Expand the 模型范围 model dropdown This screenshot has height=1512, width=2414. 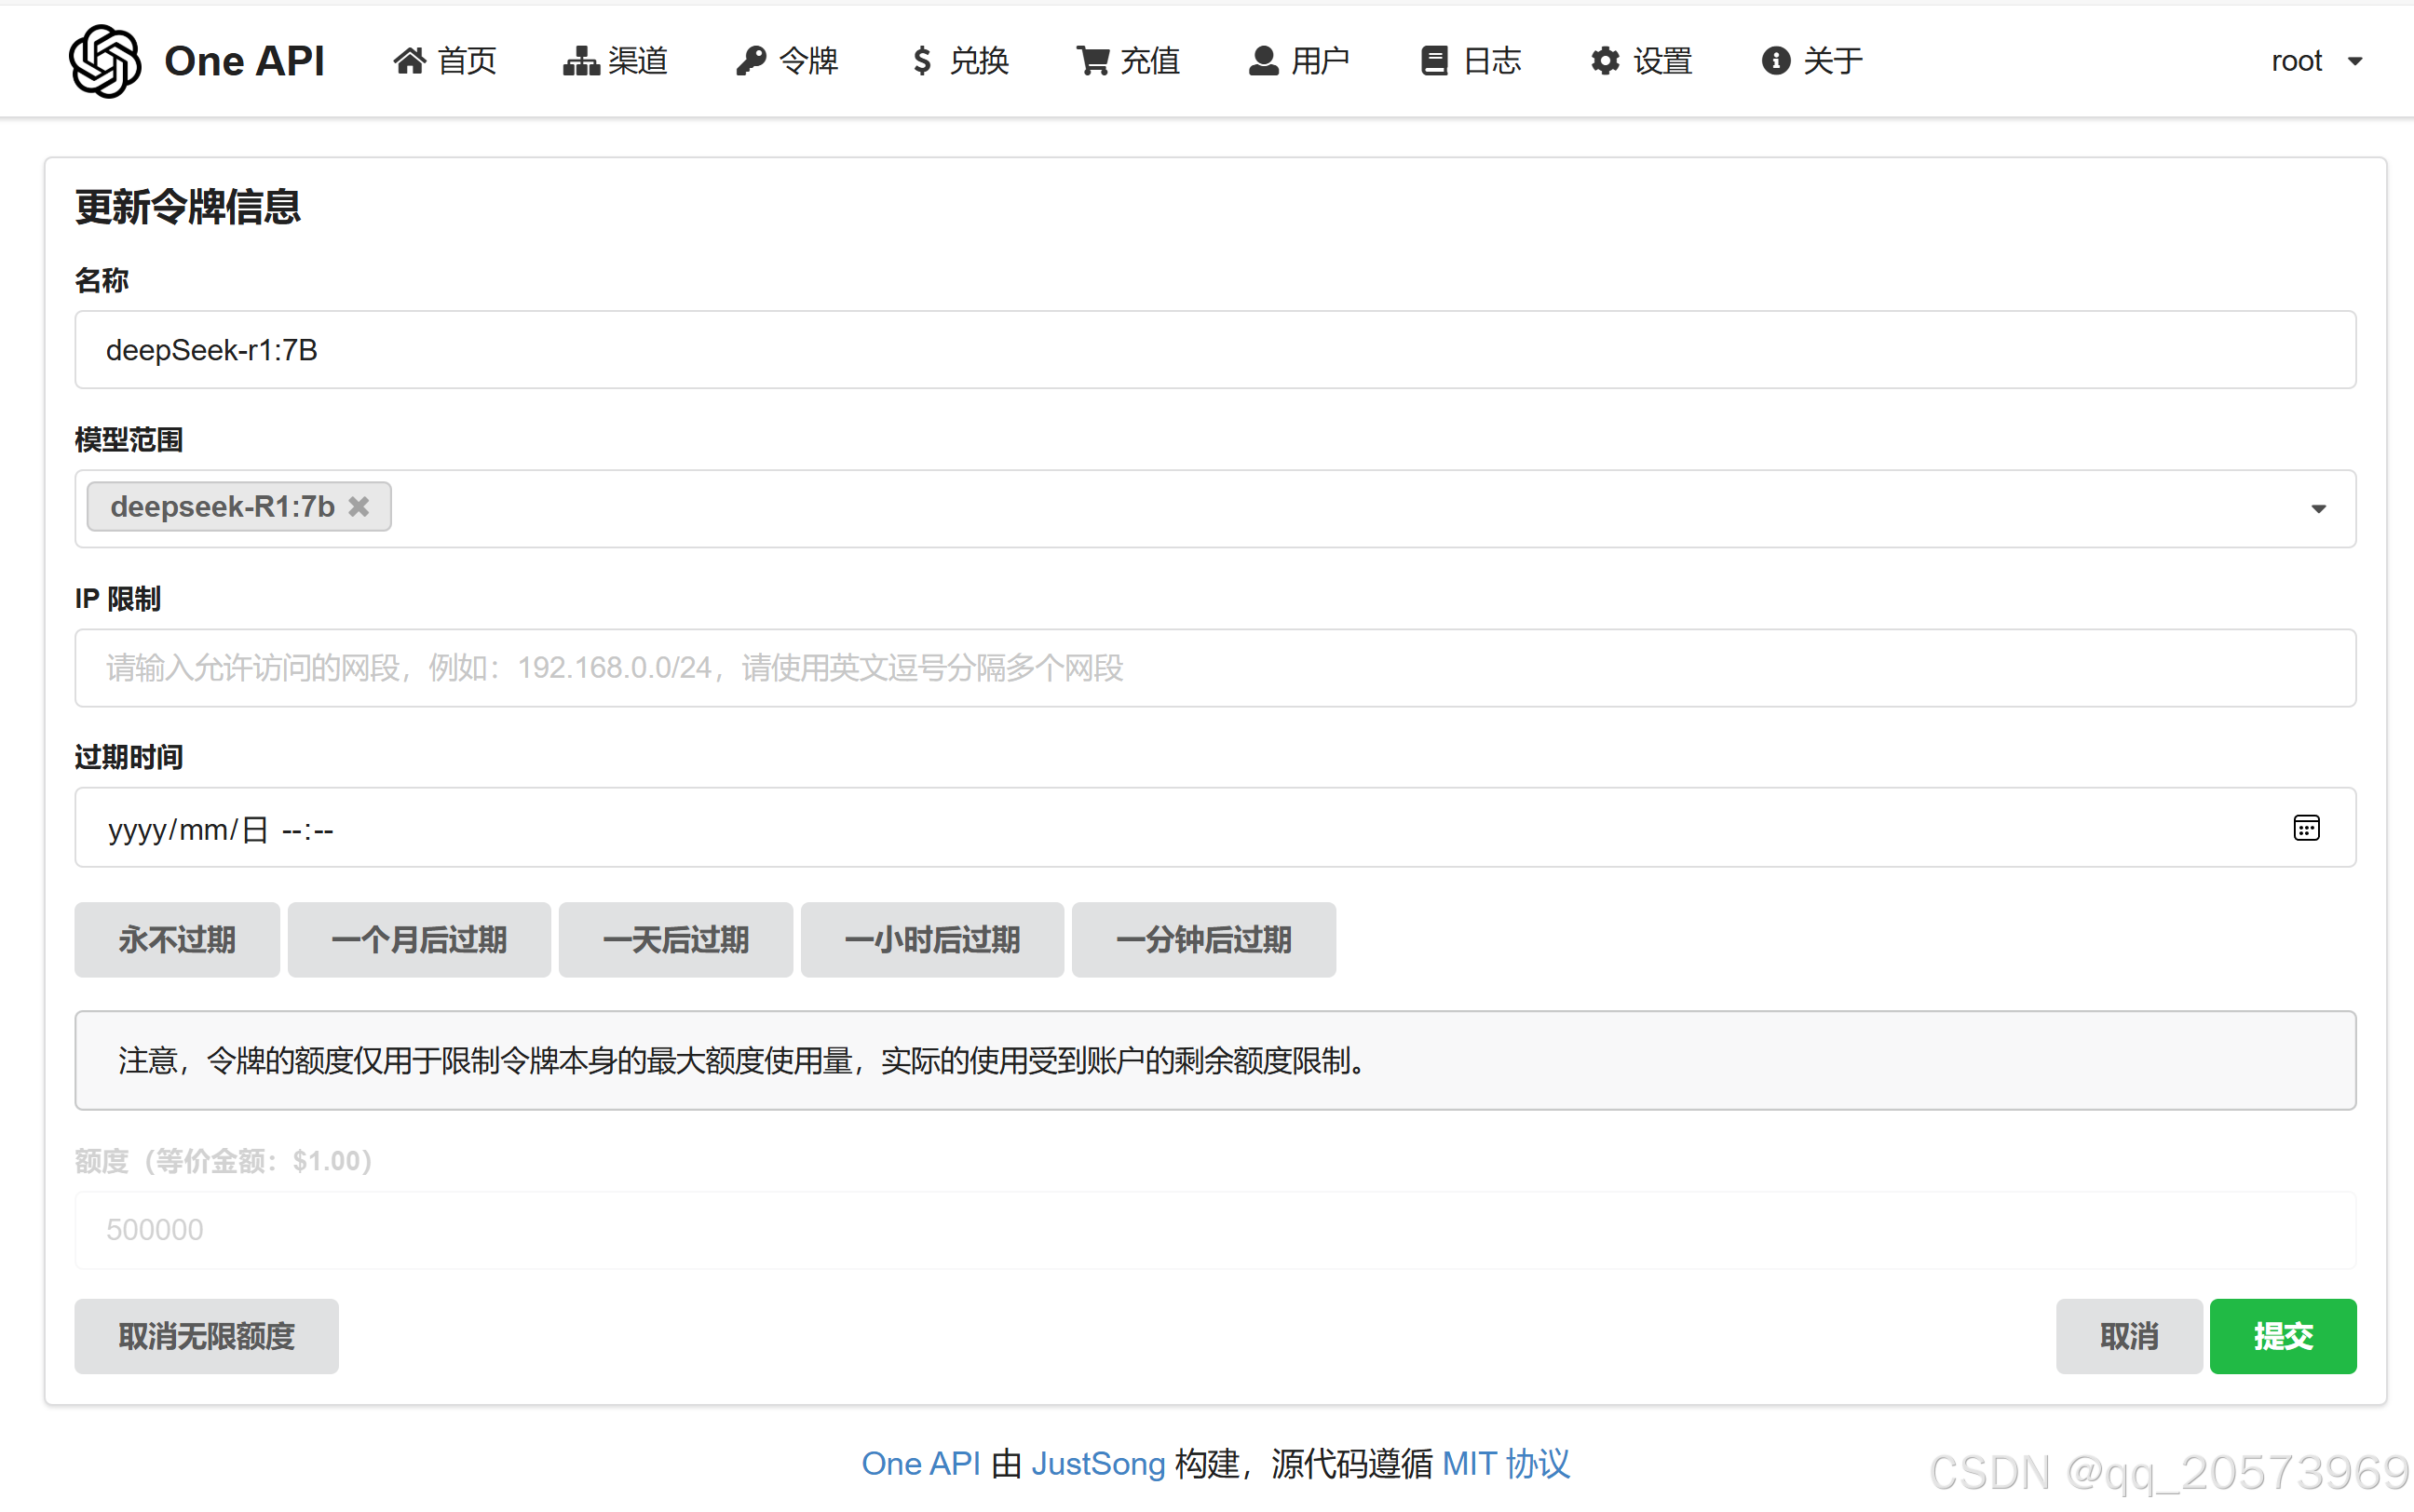point(2318,508)
